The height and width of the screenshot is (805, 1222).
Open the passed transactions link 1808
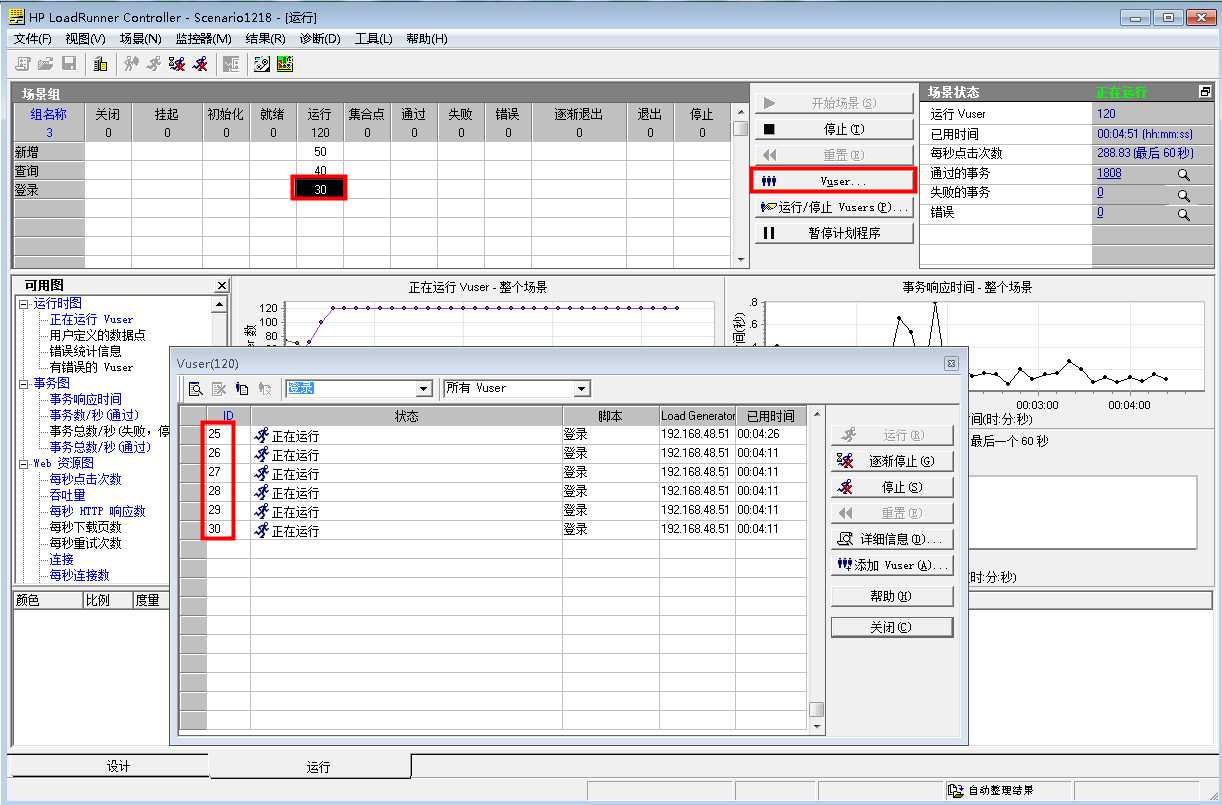click(x=1109, y=173)
